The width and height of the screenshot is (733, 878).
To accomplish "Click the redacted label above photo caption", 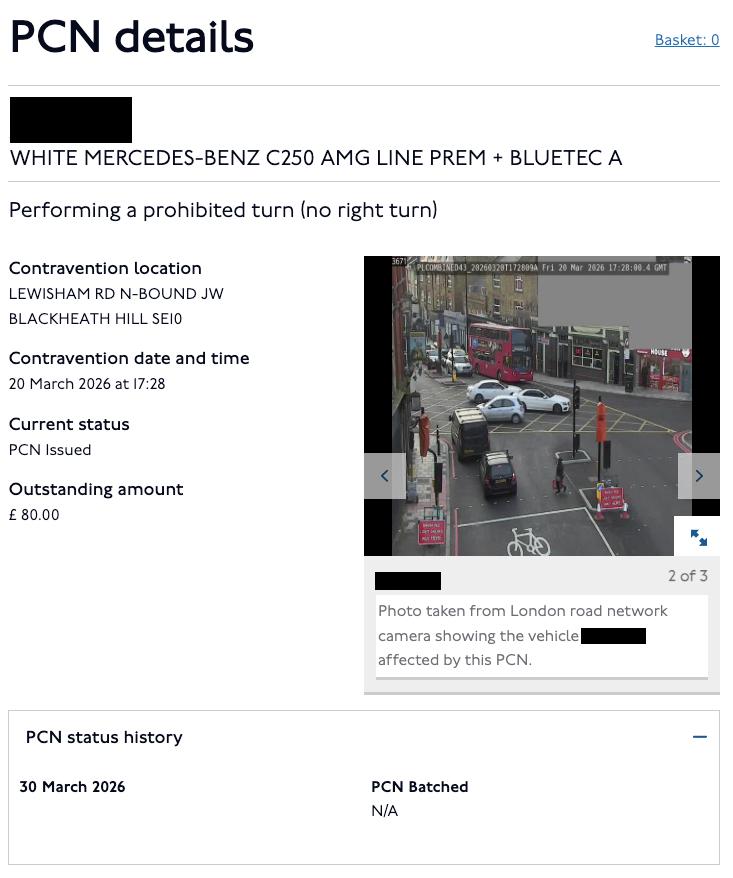I will [408, 581].
